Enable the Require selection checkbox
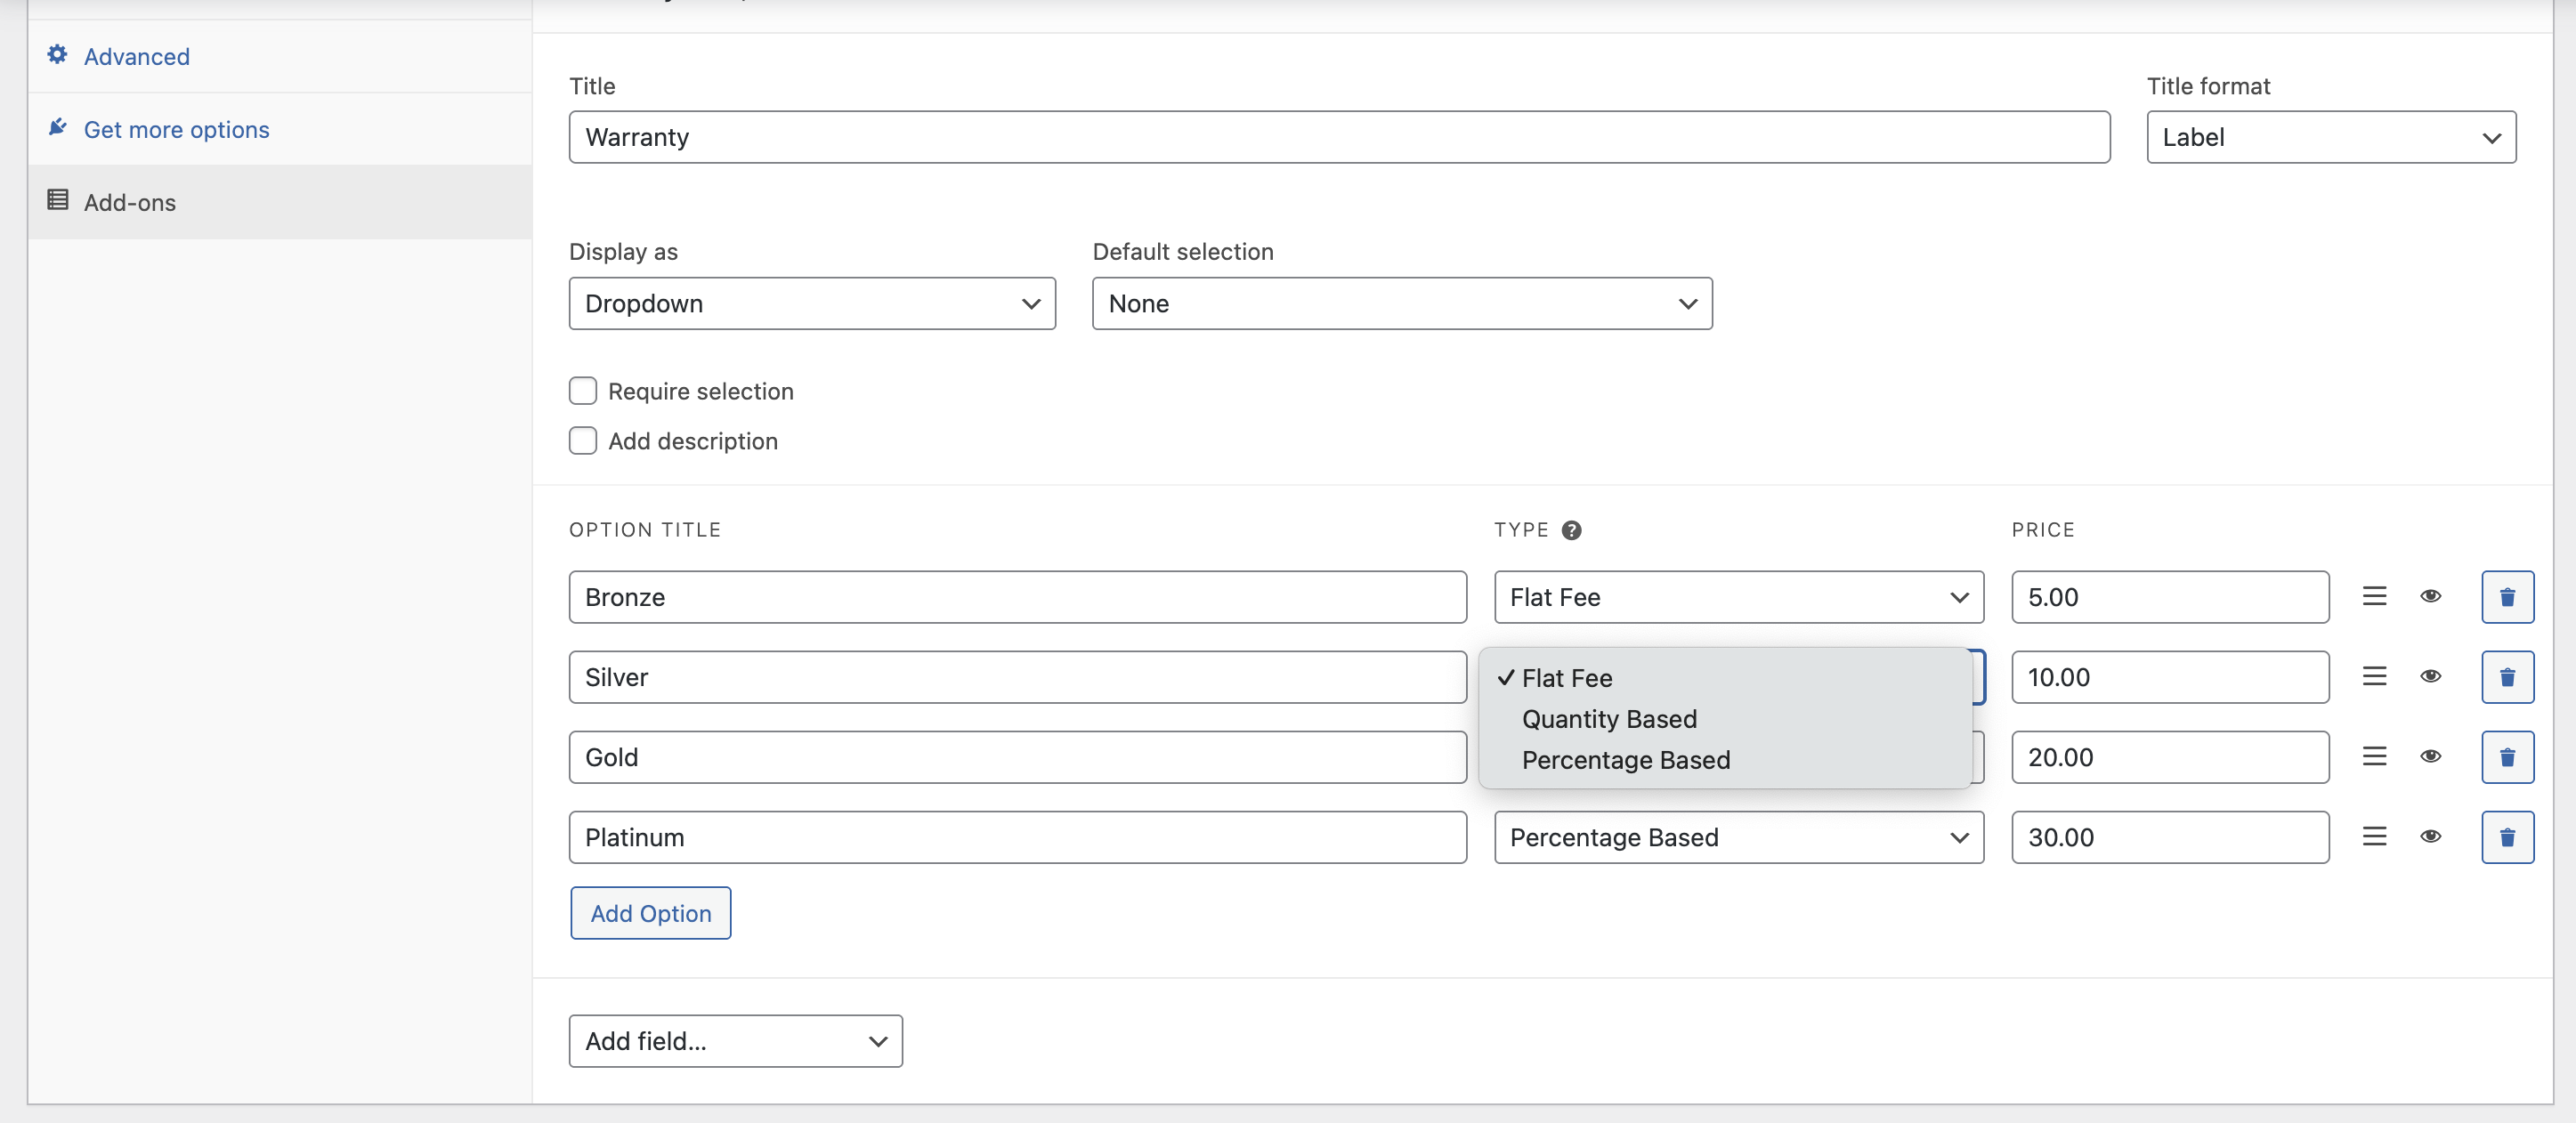 [x=583, y=391]
